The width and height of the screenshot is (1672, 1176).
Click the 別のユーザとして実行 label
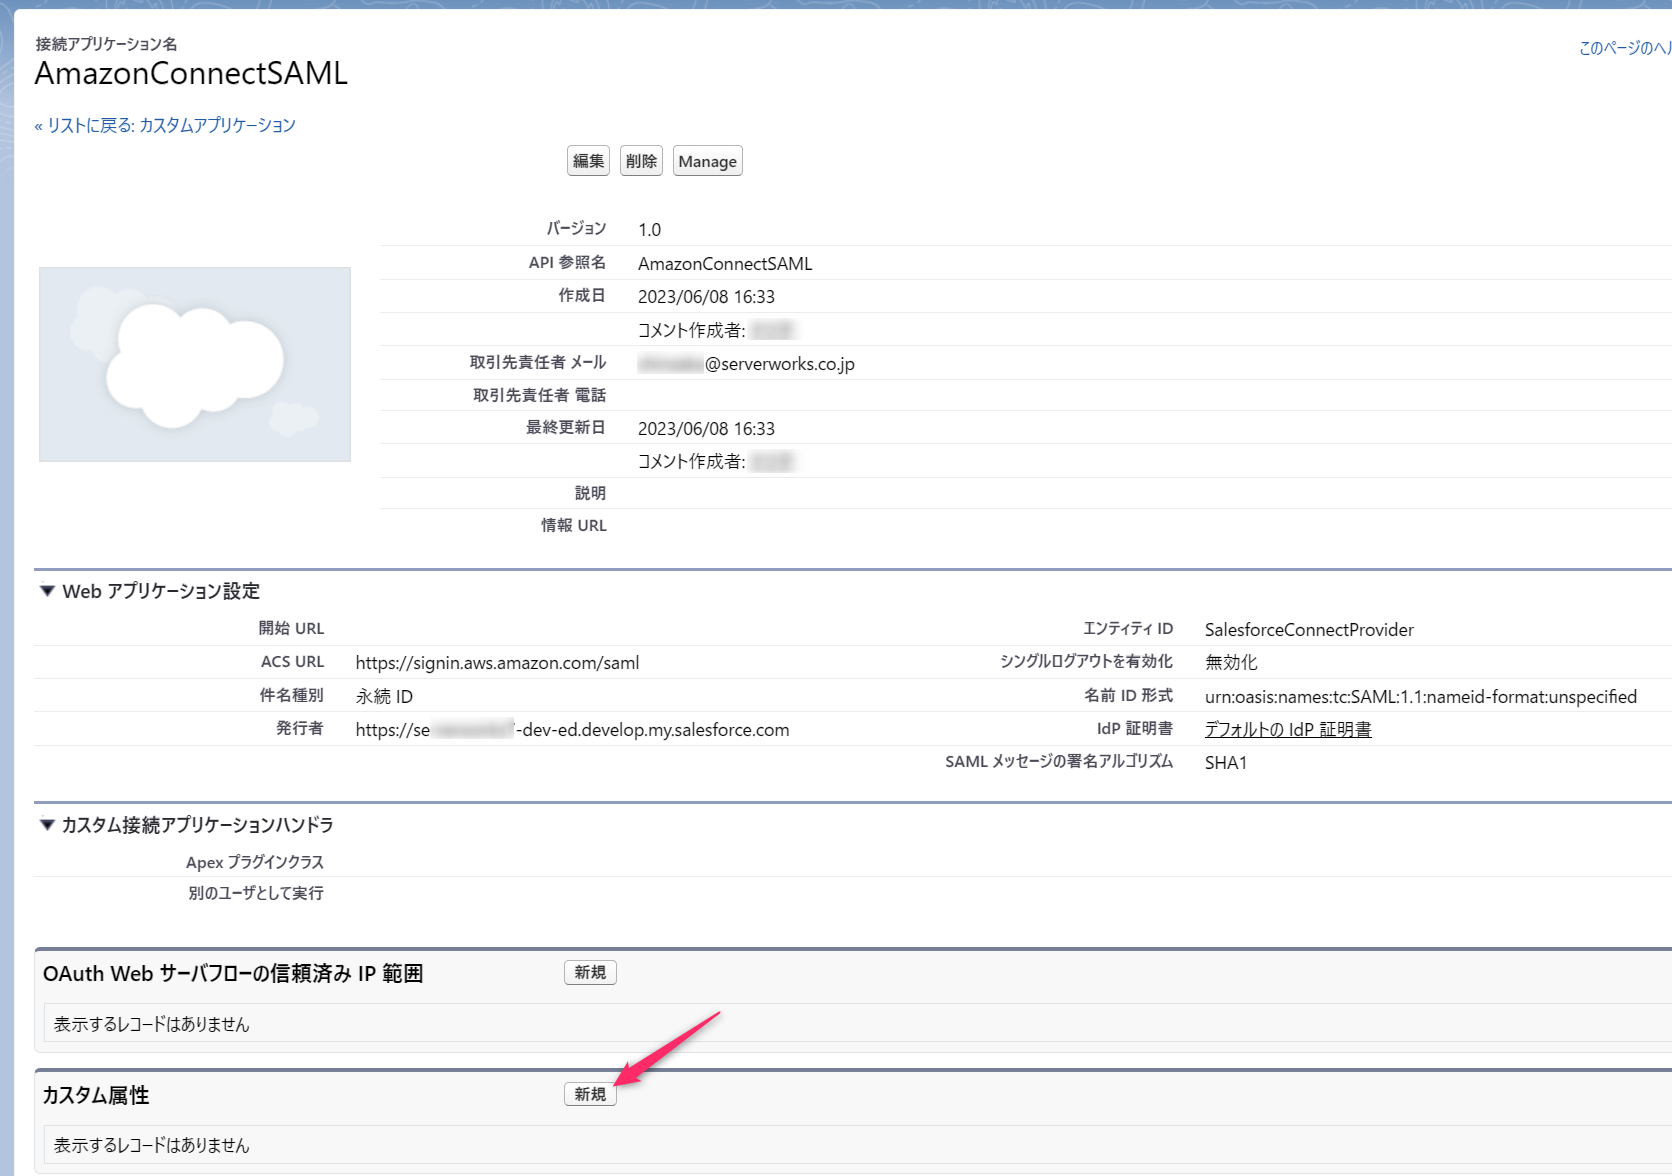[x=256, y=893]
